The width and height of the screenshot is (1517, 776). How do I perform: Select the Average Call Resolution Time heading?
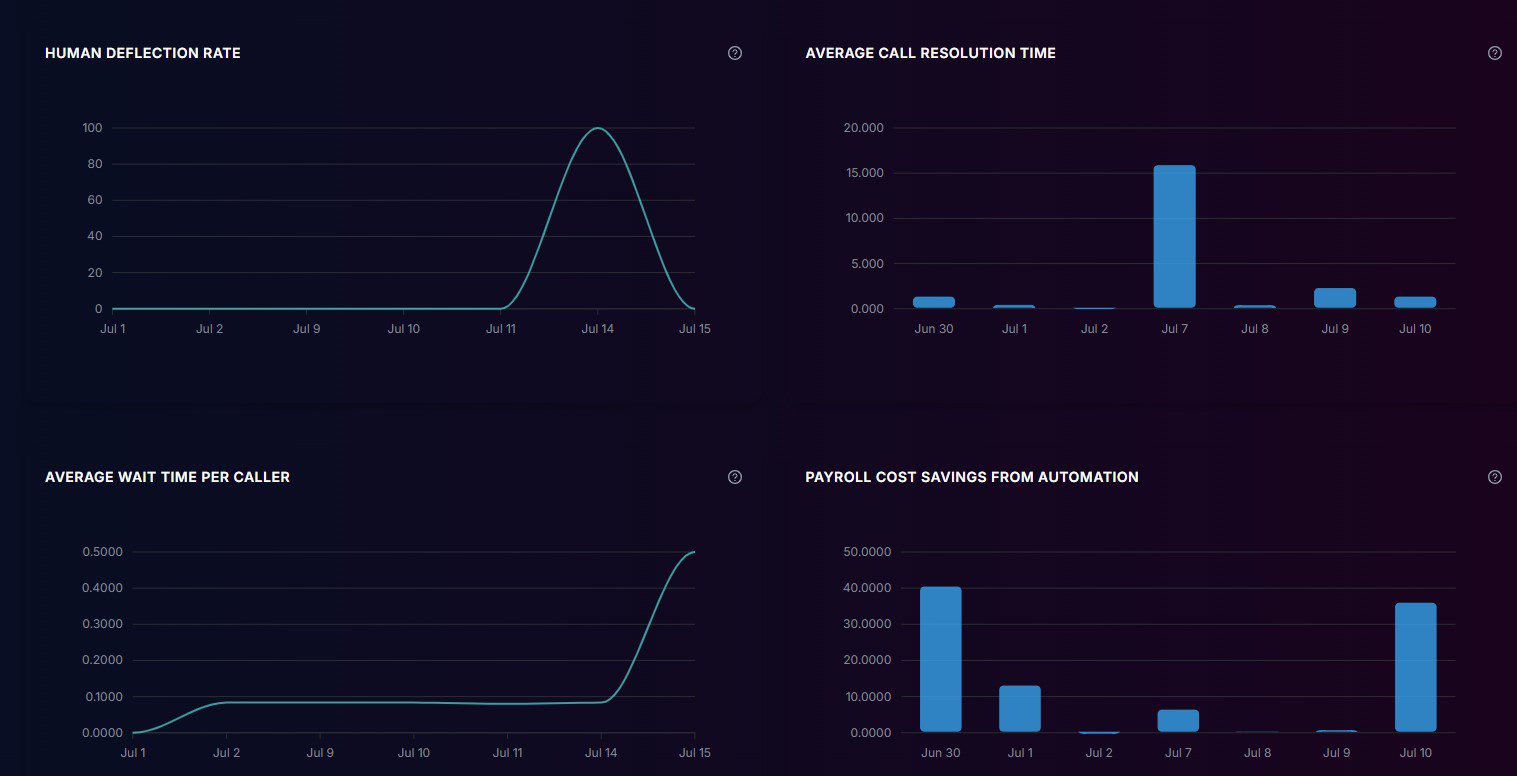930,53
